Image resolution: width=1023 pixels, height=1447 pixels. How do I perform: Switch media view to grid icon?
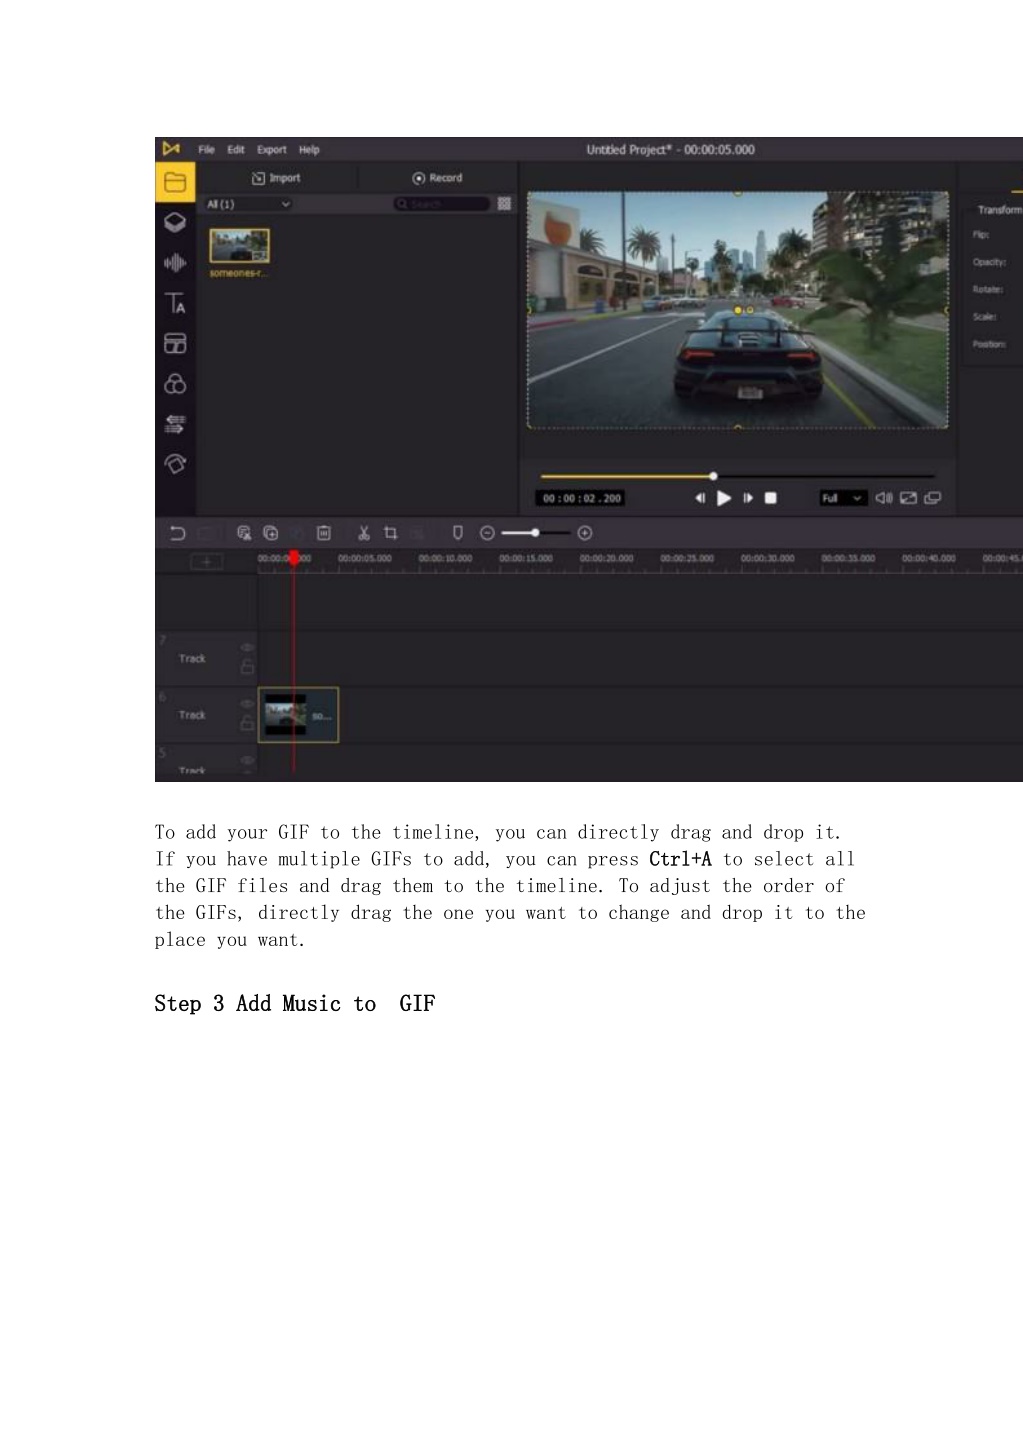pos(504,204)
